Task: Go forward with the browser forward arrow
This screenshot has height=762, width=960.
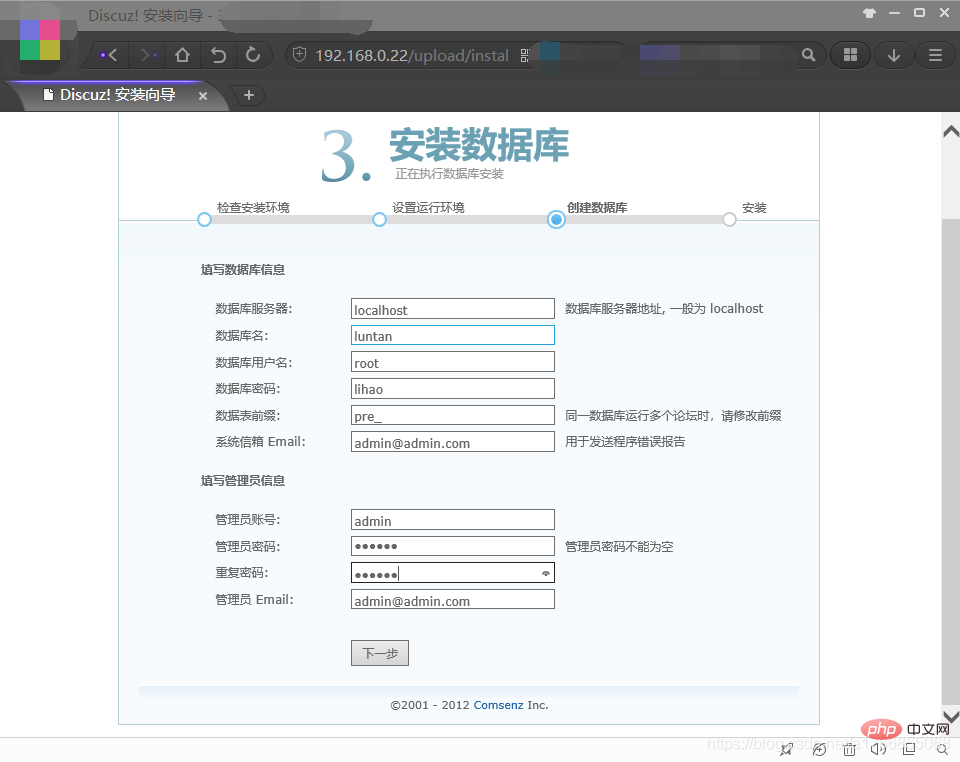Action: point(148,56)
